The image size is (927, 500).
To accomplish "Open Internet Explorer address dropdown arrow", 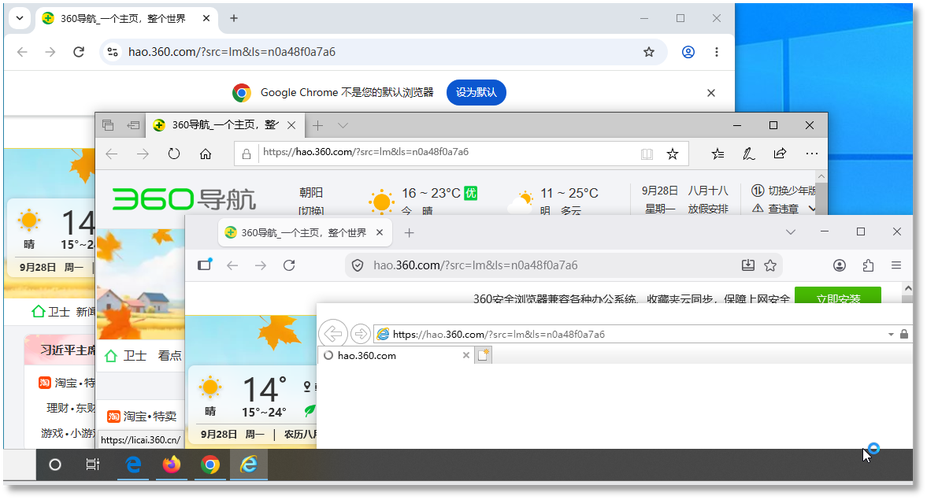I will click(x=890, y=335).
